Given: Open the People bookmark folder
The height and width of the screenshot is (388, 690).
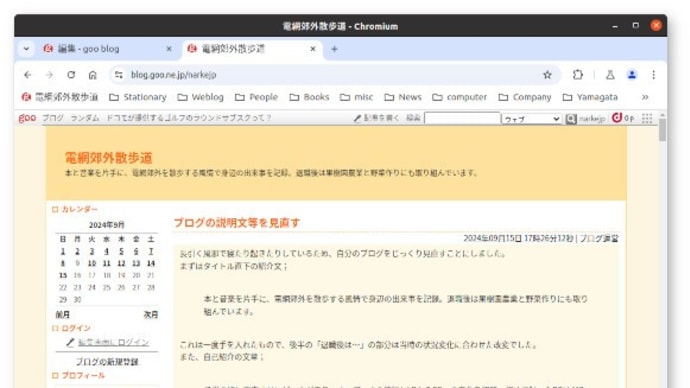Looking at the screenshot, I should tap(257, 97).
